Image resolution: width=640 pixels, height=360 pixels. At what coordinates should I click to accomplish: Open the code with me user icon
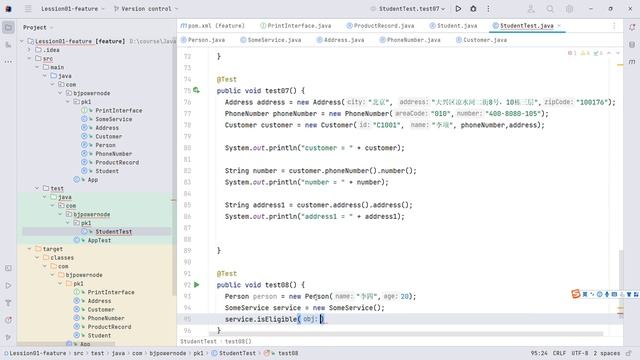tap(531, 9)
